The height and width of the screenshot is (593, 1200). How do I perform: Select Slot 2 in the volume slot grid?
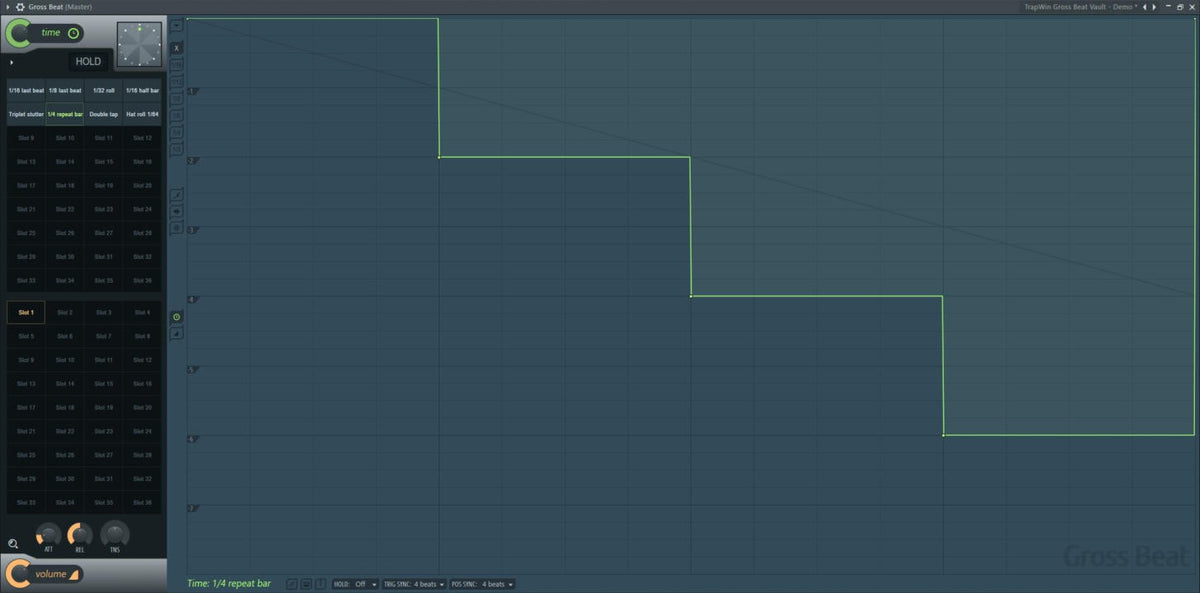pyautogui.click(x=65, y=312)
